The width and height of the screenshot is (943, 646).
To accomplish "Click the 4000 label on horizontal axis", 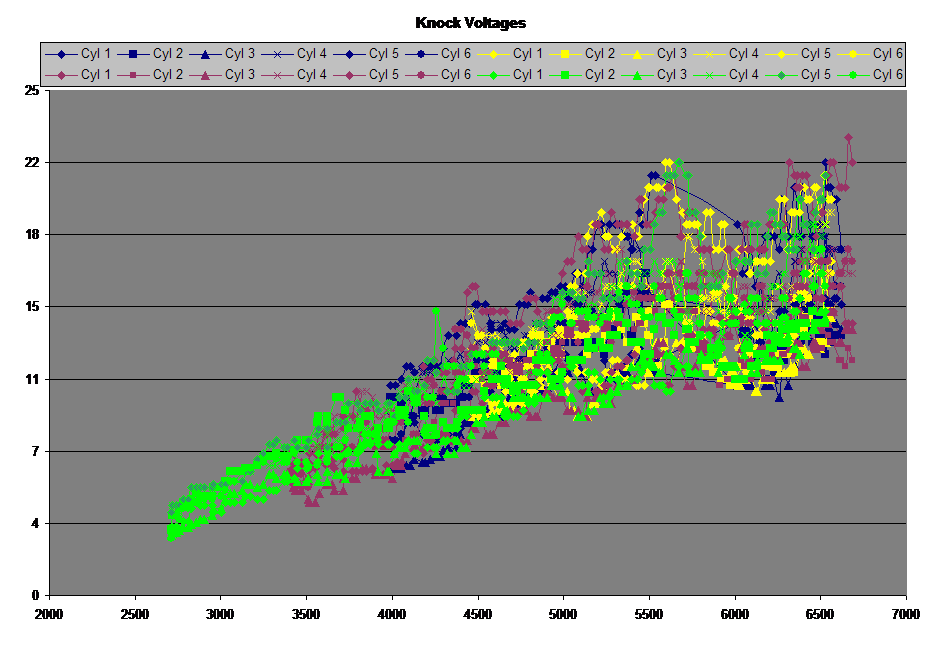I will coord(392,614).
